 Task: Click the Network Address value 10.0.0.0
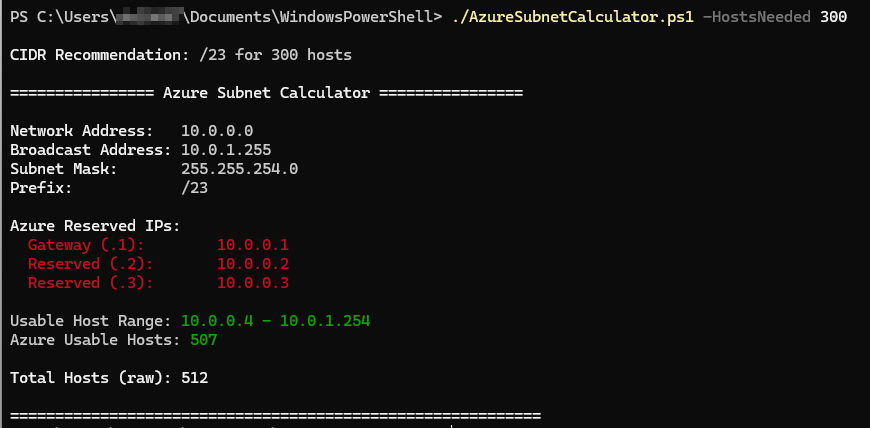pos(217,131)
